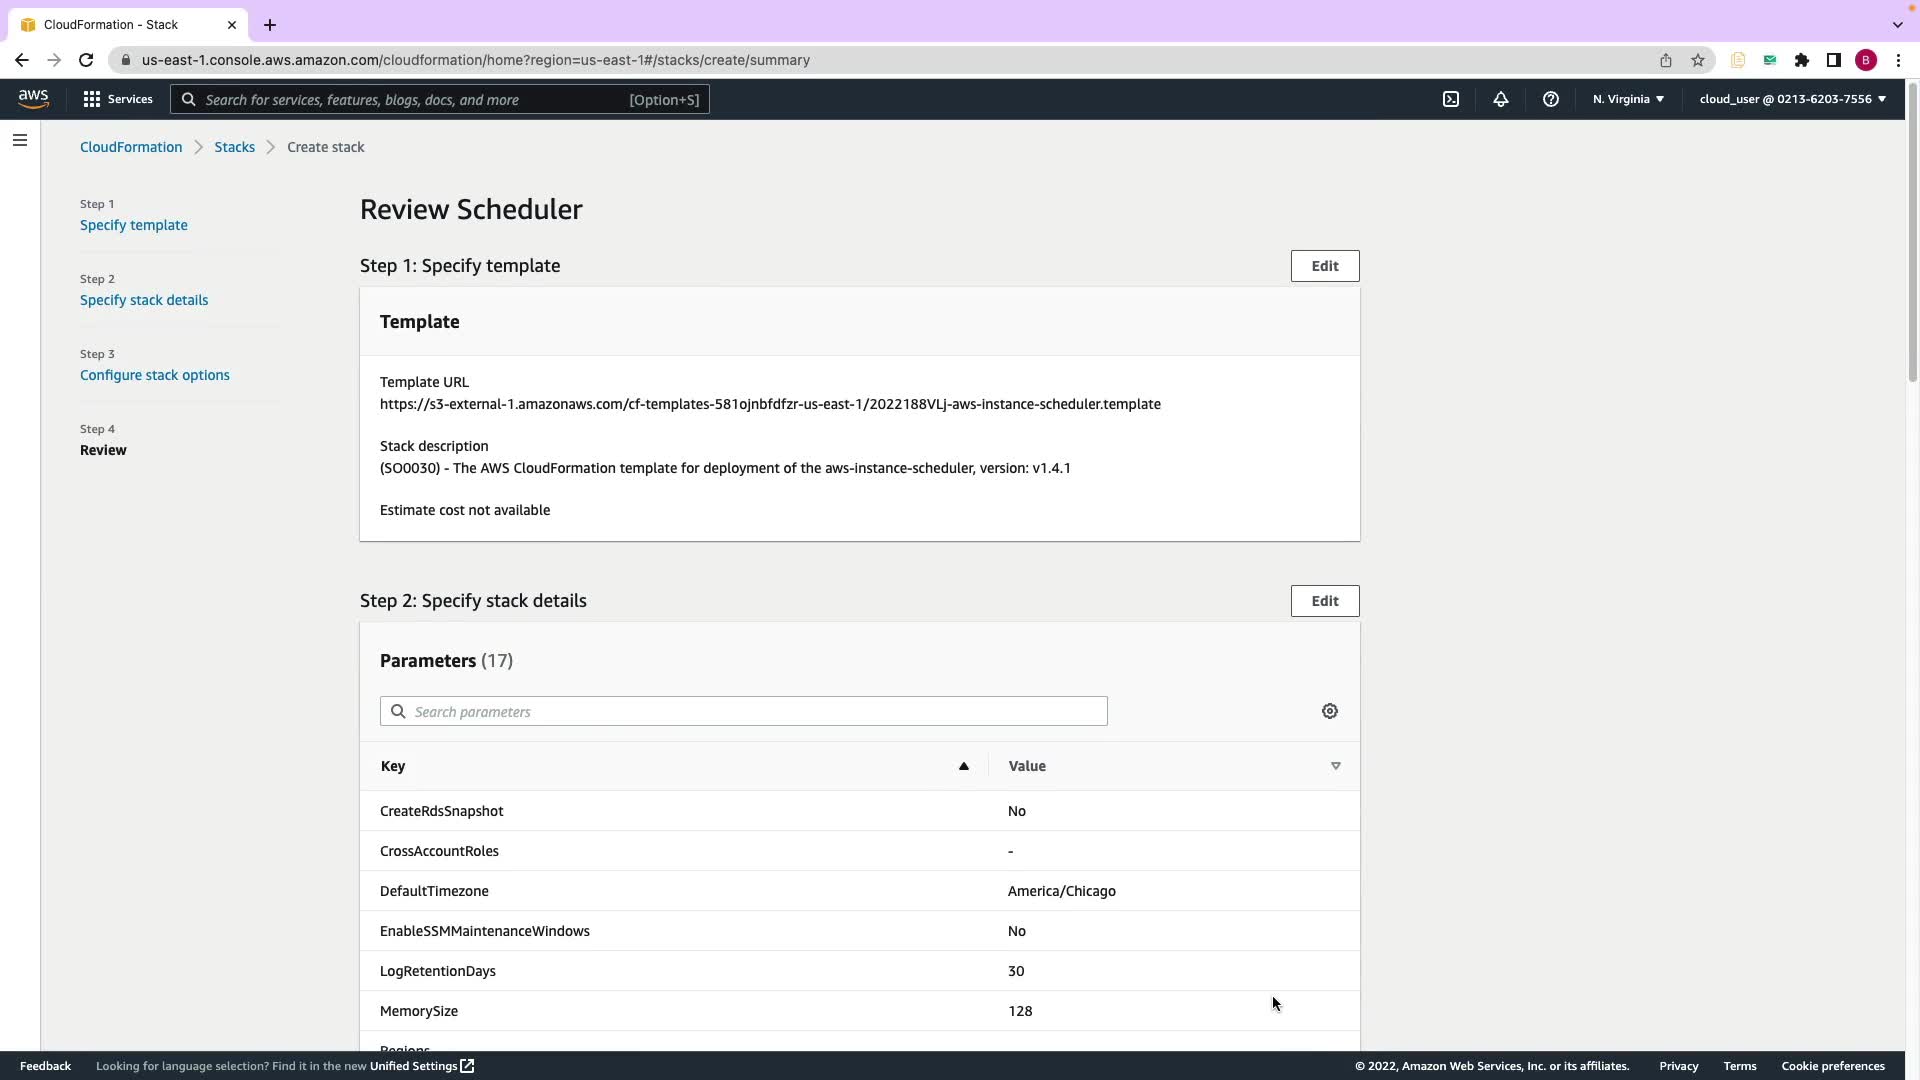Open the notifications bell
Image resolution: width=1920 pixels, height=1080 pixels.
tap(1501, 99)
